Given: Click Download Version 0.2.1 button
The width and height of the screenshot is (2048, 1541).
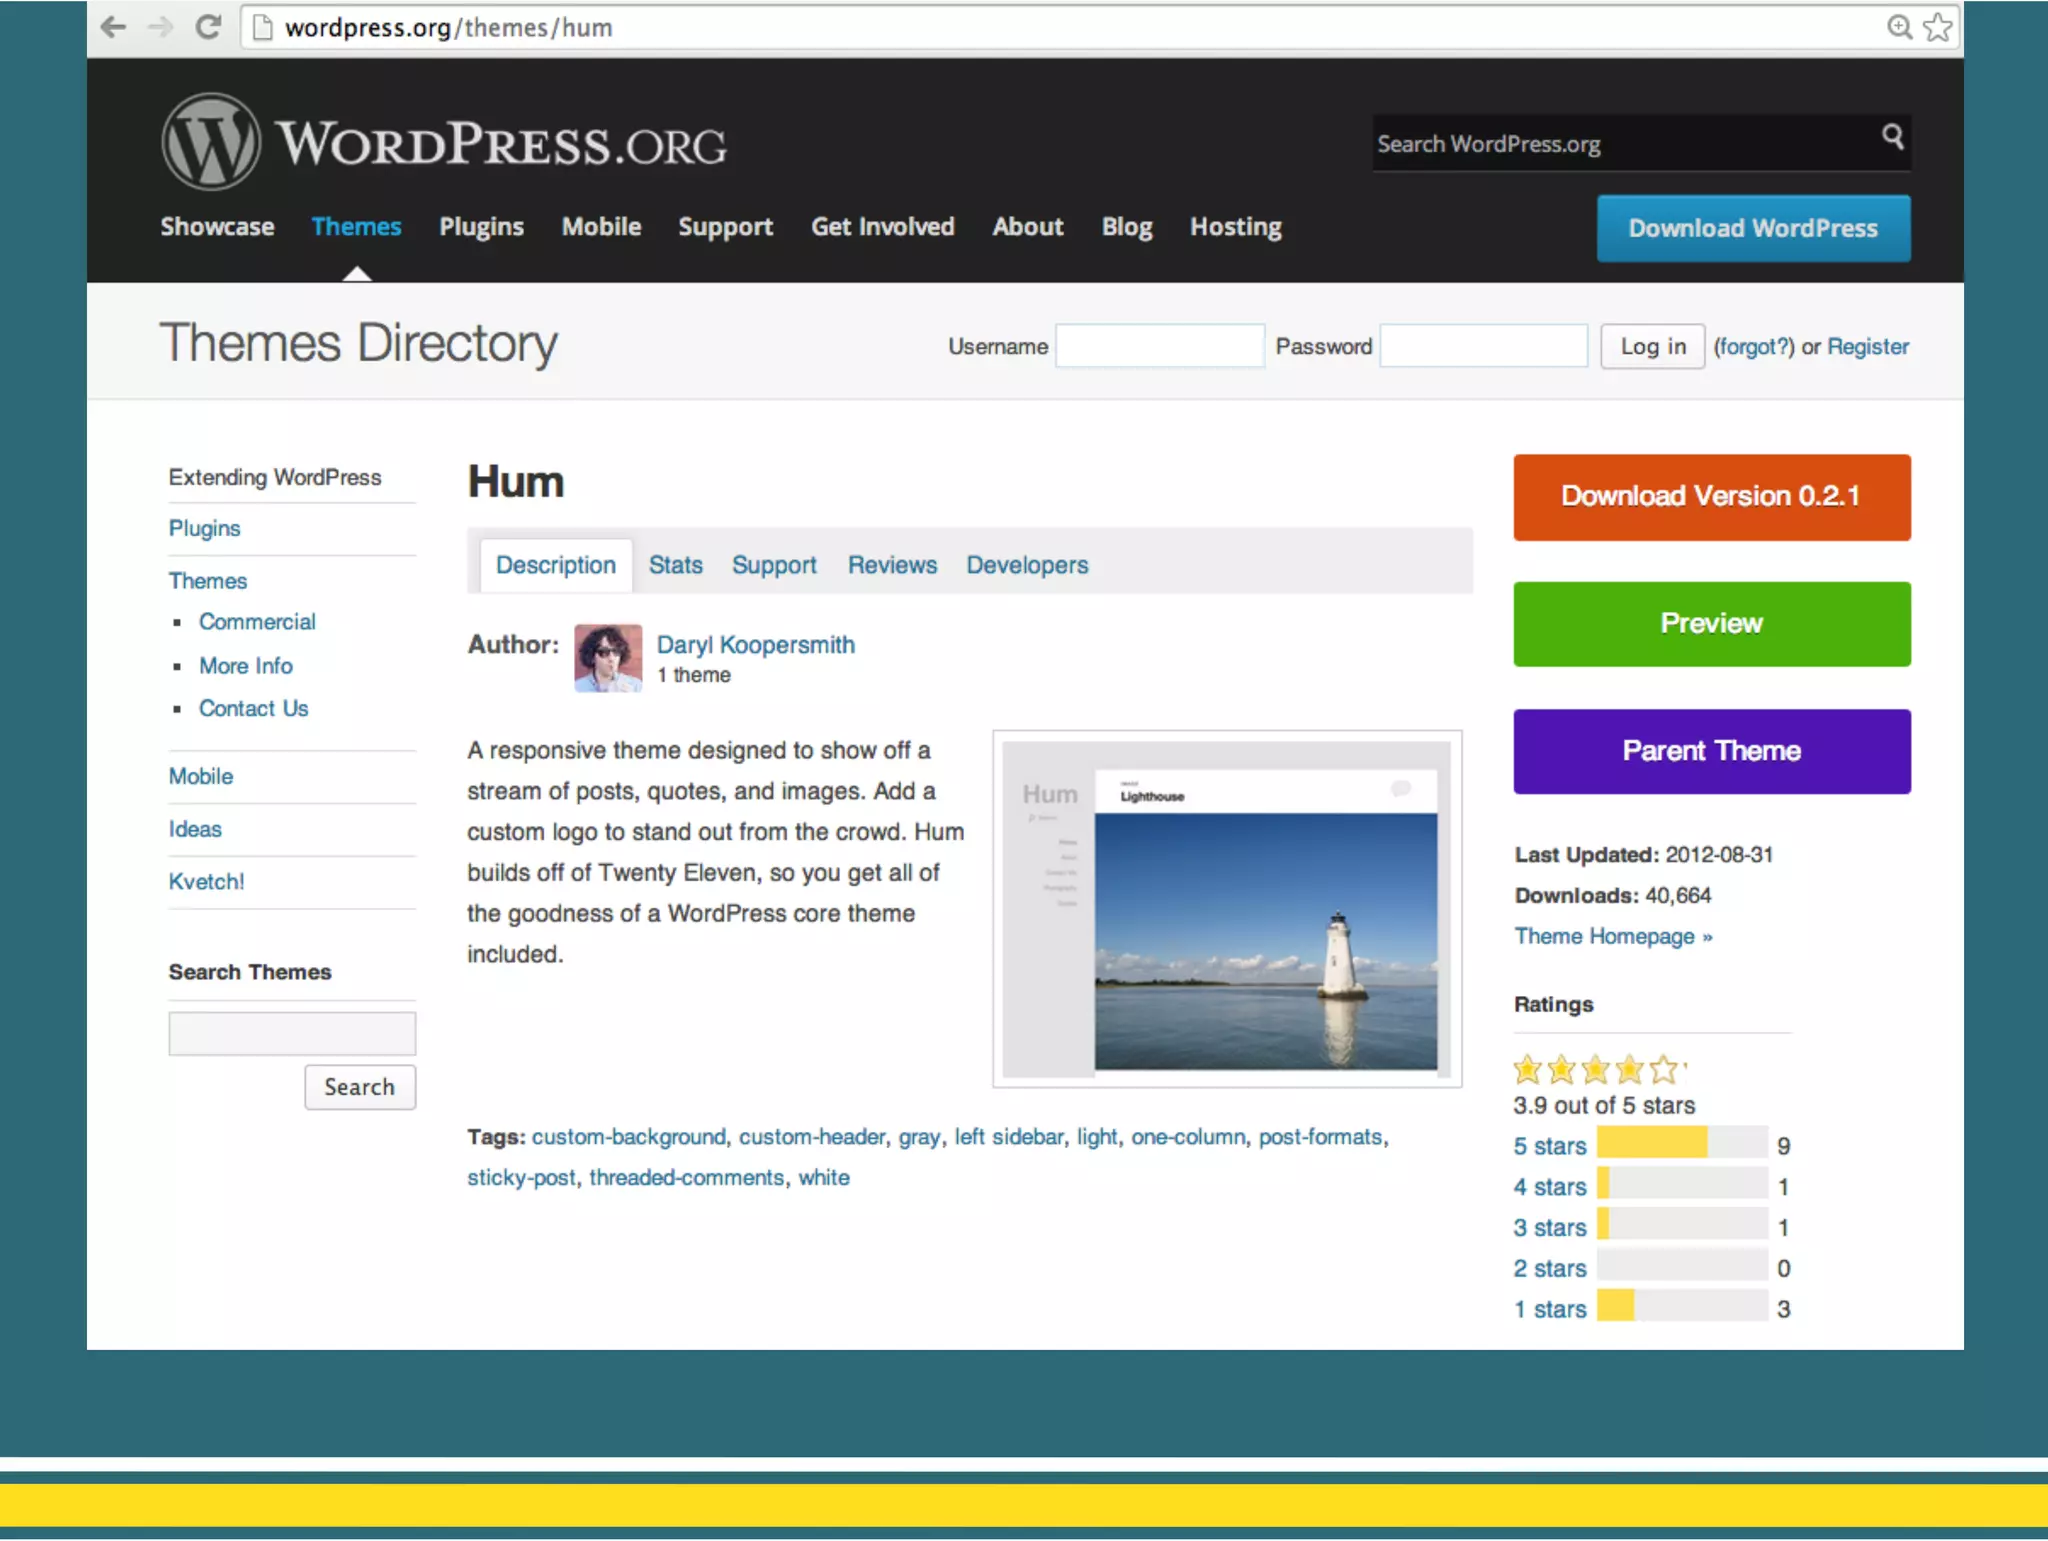Looking at the screenshot, I should (x=1711, y=497).
